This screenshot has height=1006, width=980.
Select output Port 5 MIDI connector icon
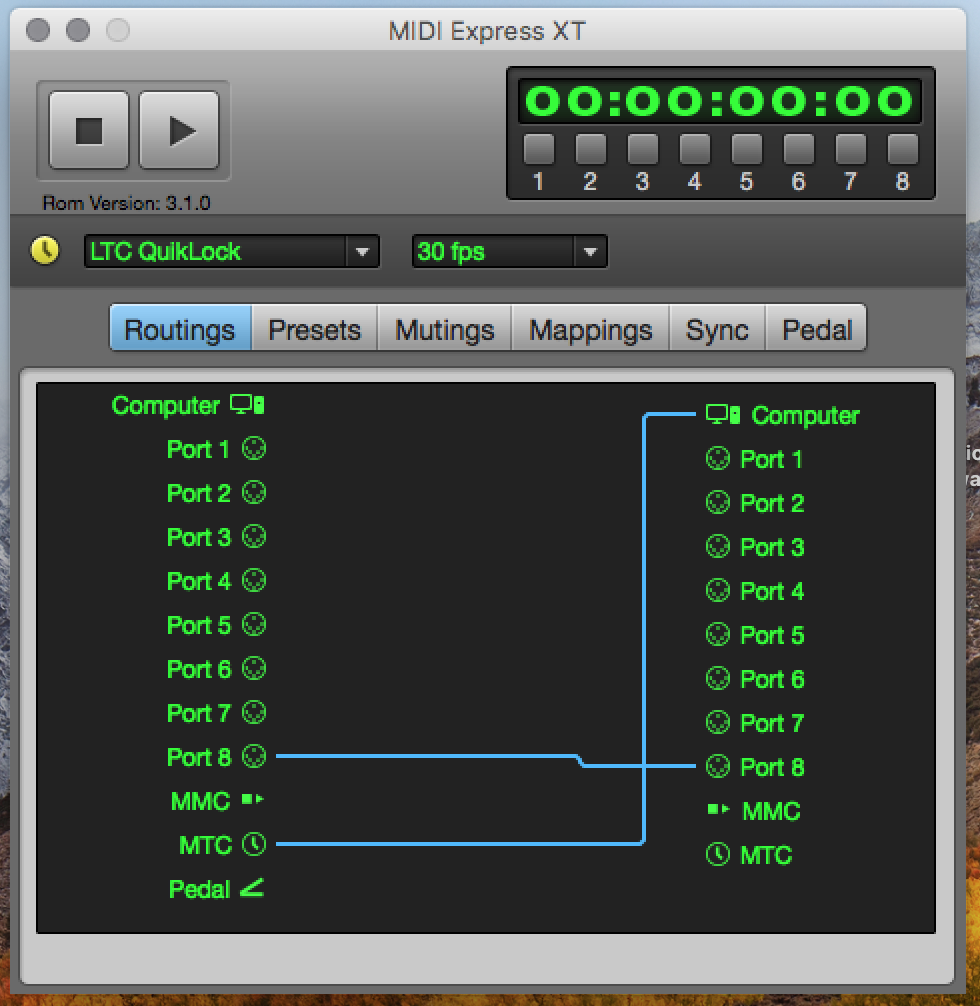click(718, 635)
